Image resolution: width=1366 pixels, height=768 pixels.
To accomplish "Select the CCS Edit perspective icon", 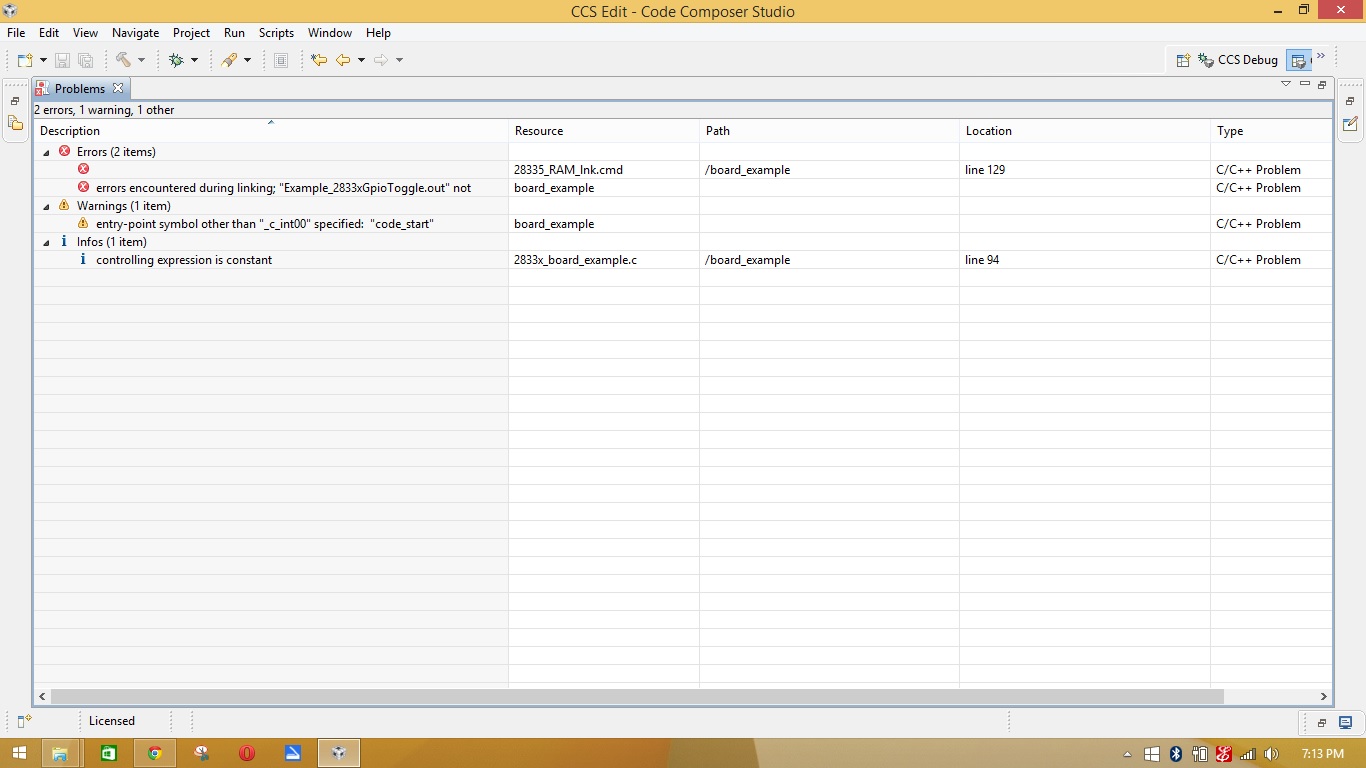I will pos(1298,60).
